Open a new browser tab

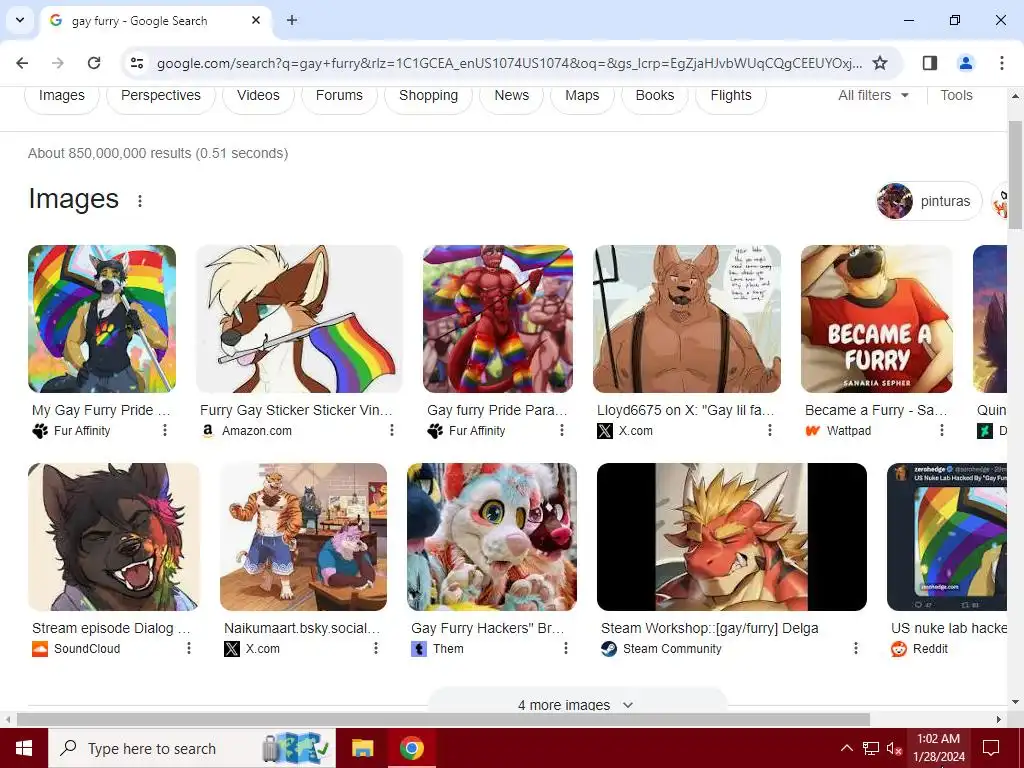(292, 20)
